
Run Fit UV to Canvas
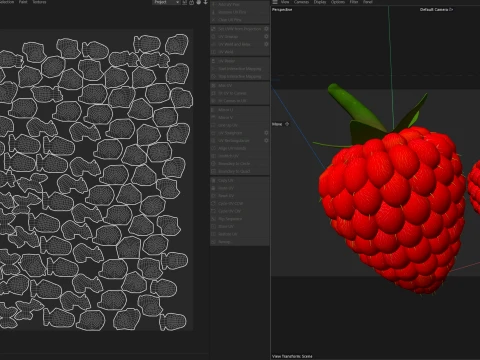click(239, 93)
